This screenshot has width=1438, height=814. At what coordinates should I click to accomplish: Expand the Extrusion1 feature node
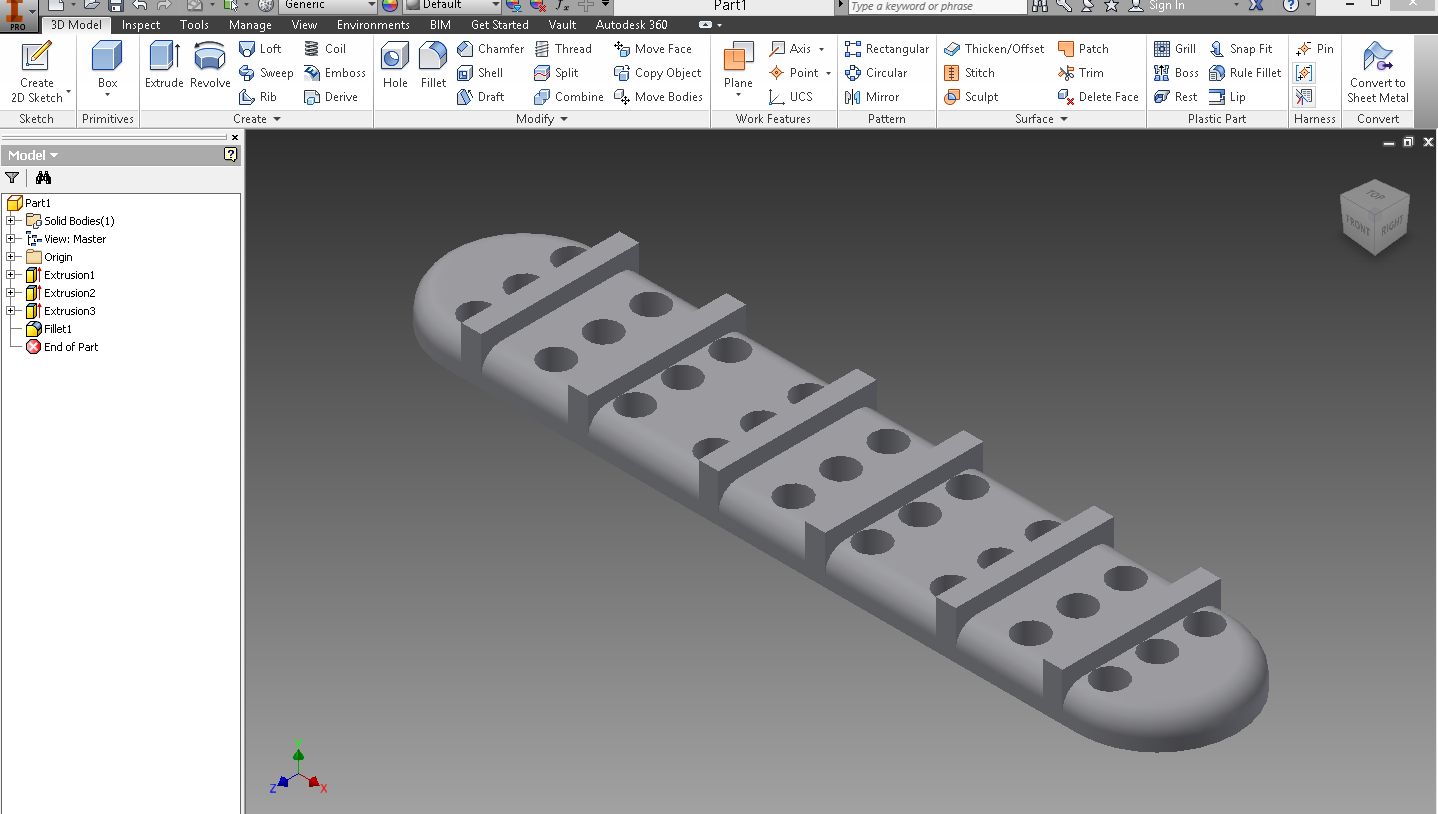click(11, 275)
